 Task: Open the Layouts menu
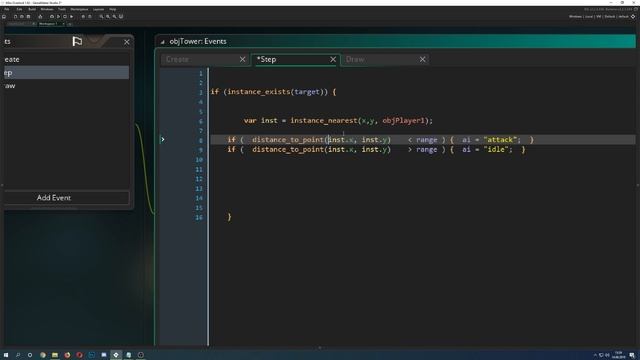[98, 9]
